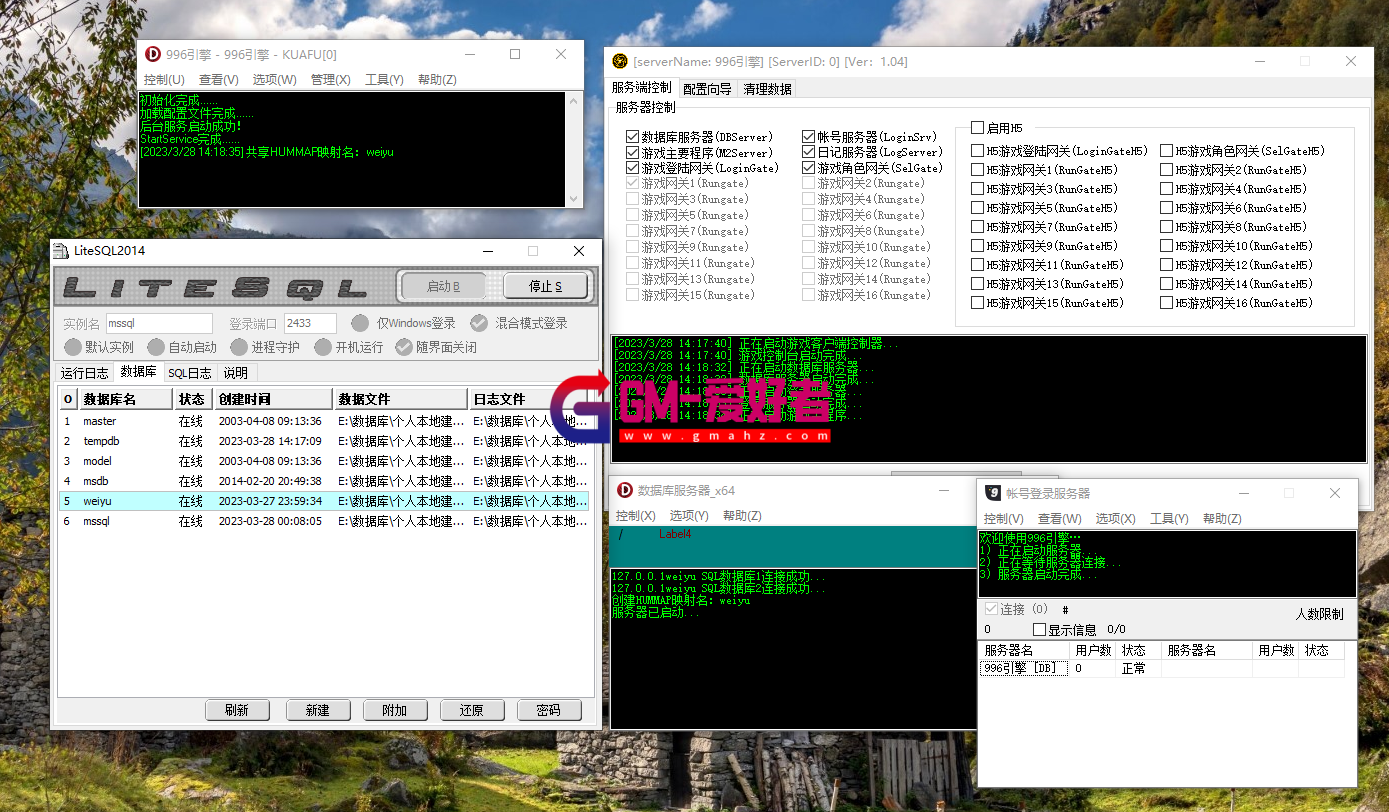
Task: Click the serverName control panel title icon
Action: (620, 61)
